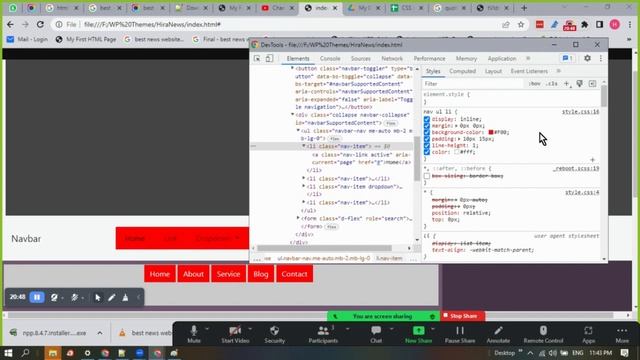Open Apps in Zoom toolbar
The height and width of the screenshot is (360, 640).
pyautogui.click(x=588, y=334)
